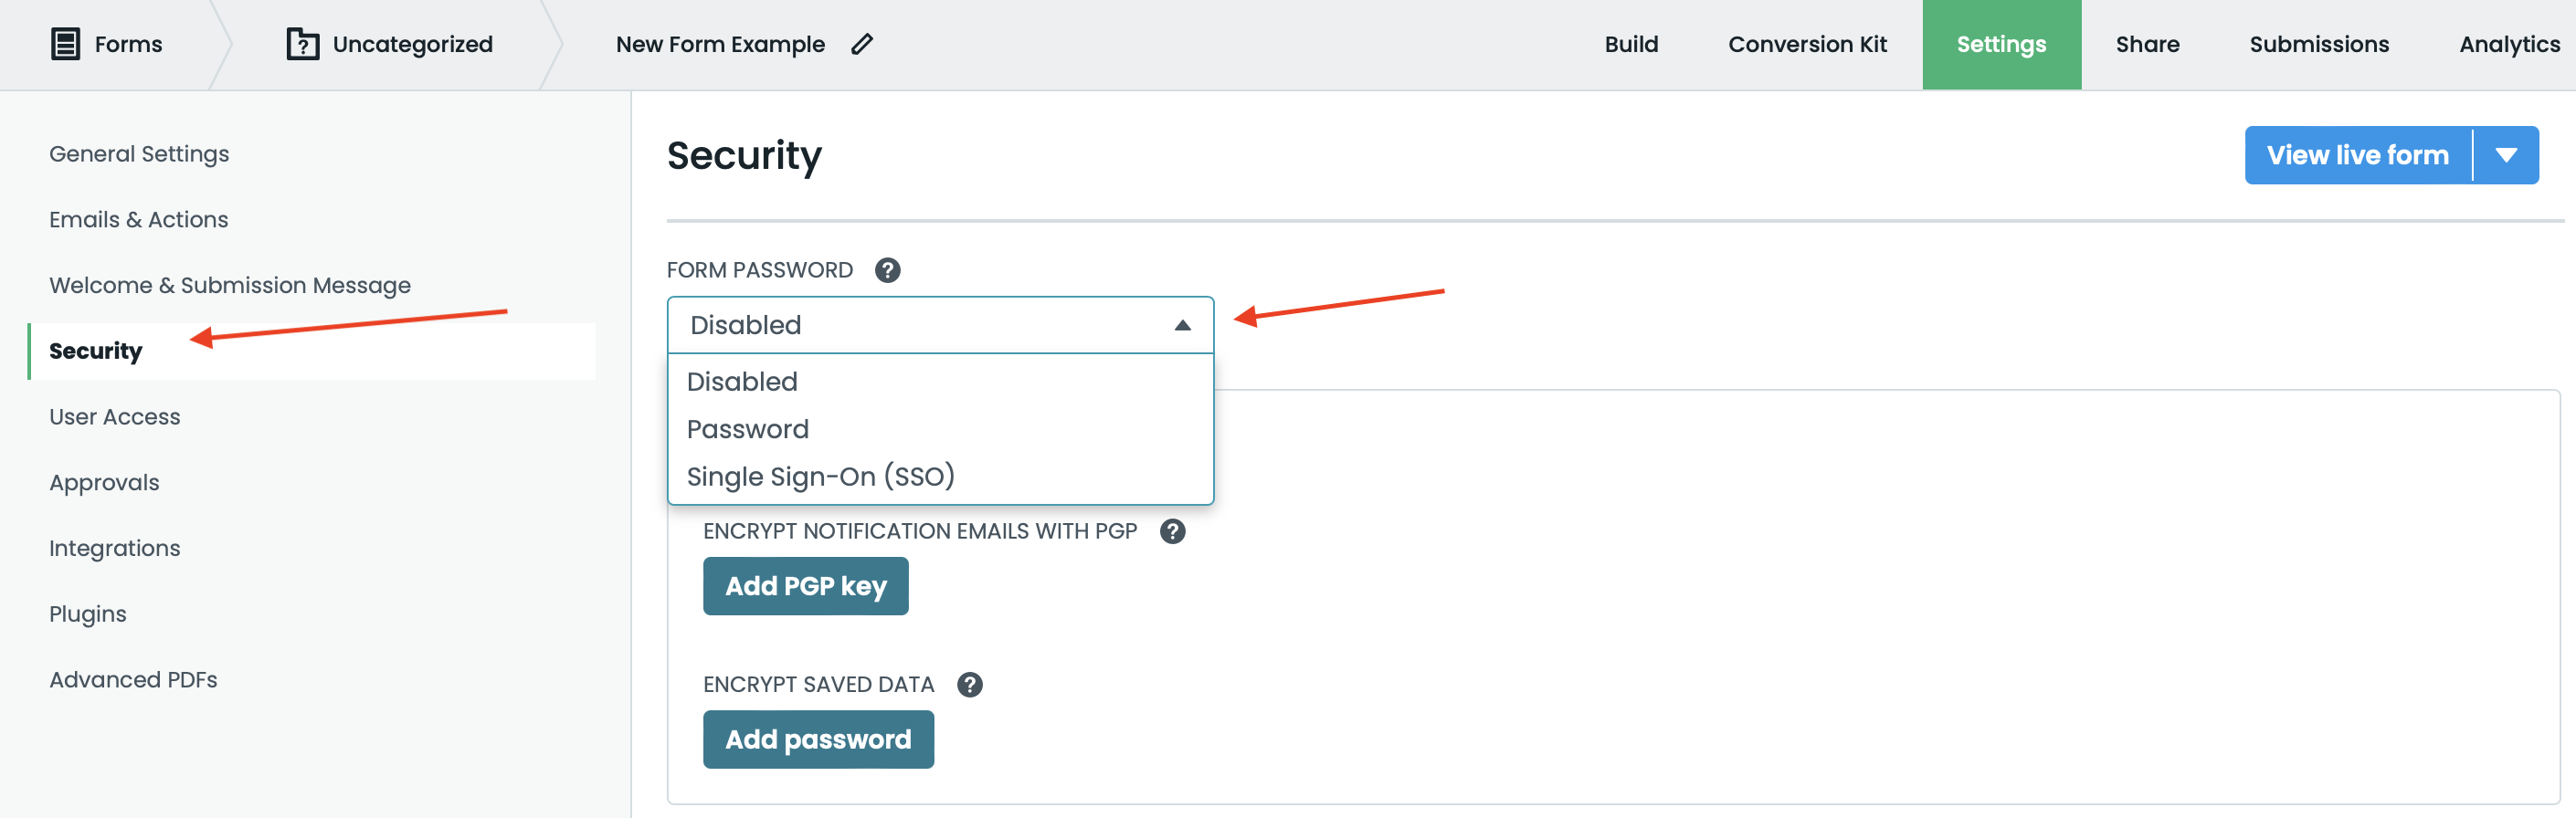Screen dimensions: 2576x818
Task: Expand the View live form arrow menu
Action: click(2505, 155)
